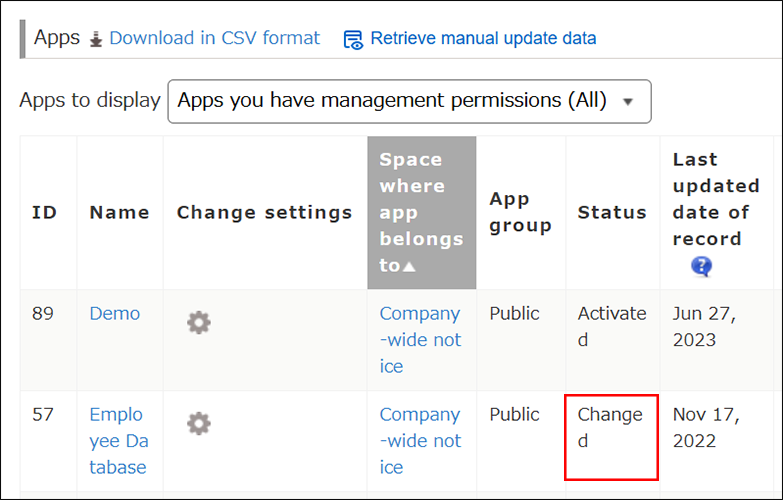Click the Last updated date of record header
This screenshot has height=500, width=783.
[x=715, y=199]
